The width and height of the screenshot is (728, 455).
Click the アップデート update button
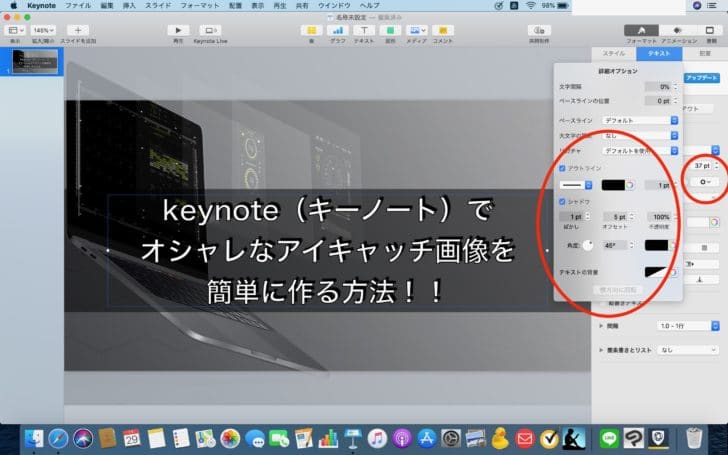click(702, 78)
